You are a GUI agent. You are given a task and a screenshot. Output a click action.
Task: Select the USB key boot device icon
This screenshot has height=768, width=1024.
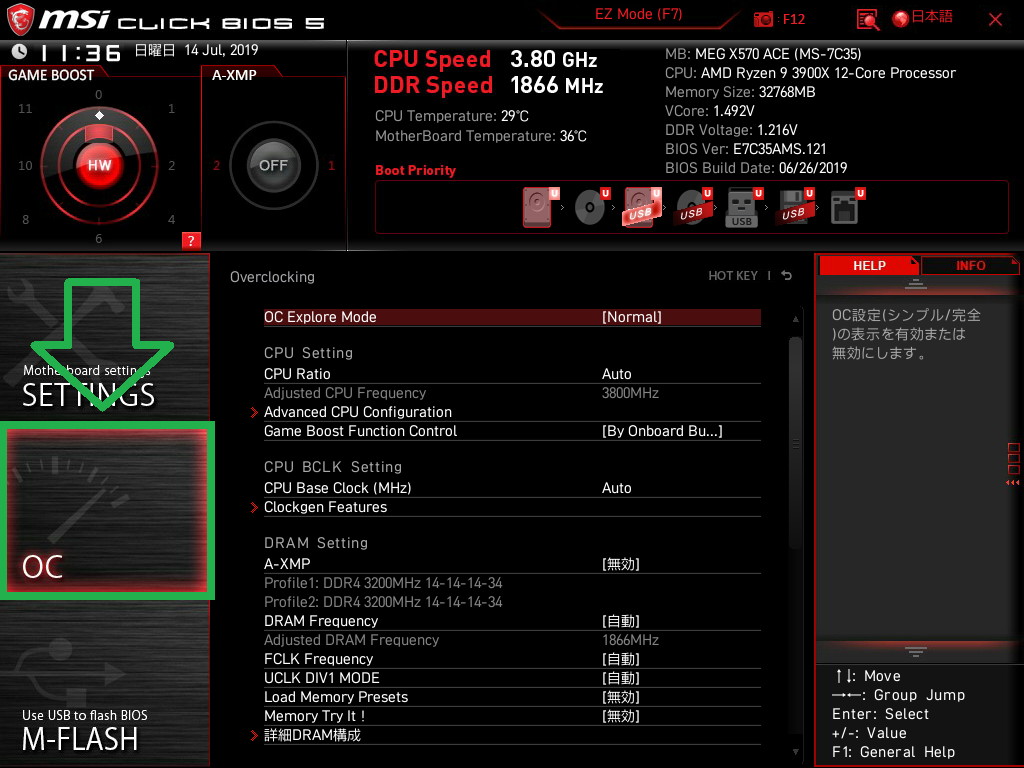744,207
